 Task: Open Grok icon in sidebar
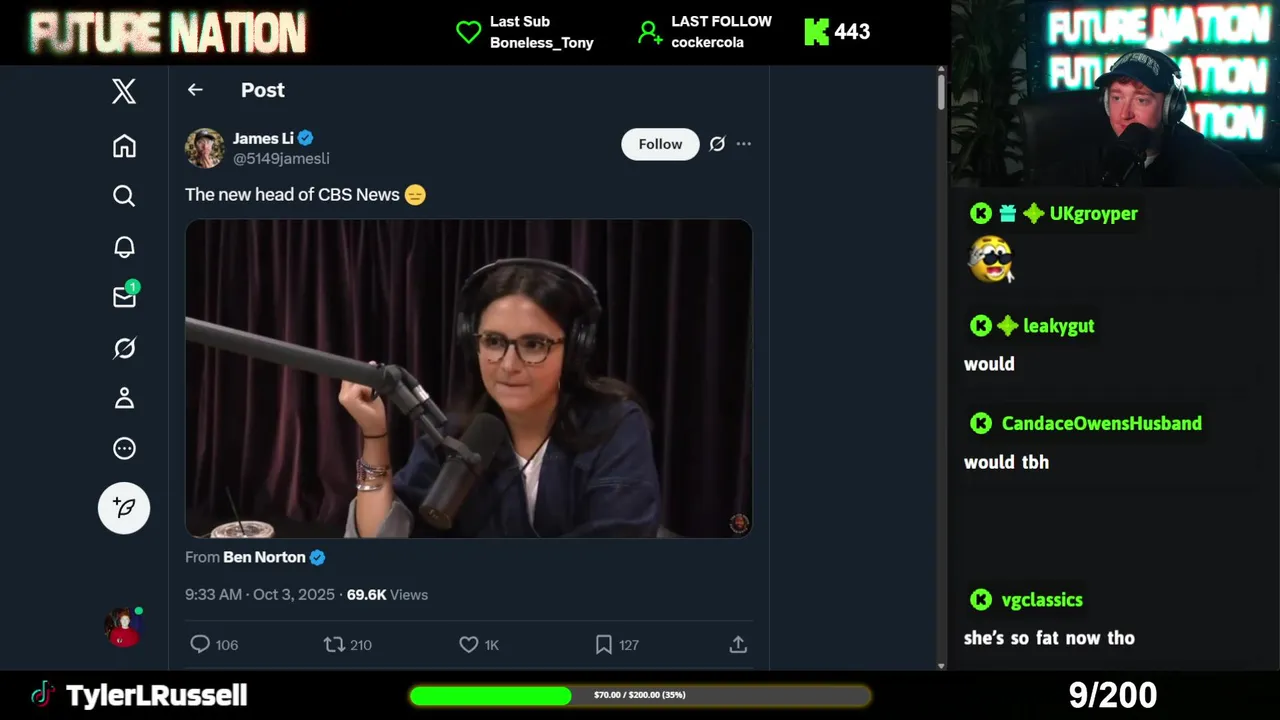pyautogui.click(x=124, y=348)
